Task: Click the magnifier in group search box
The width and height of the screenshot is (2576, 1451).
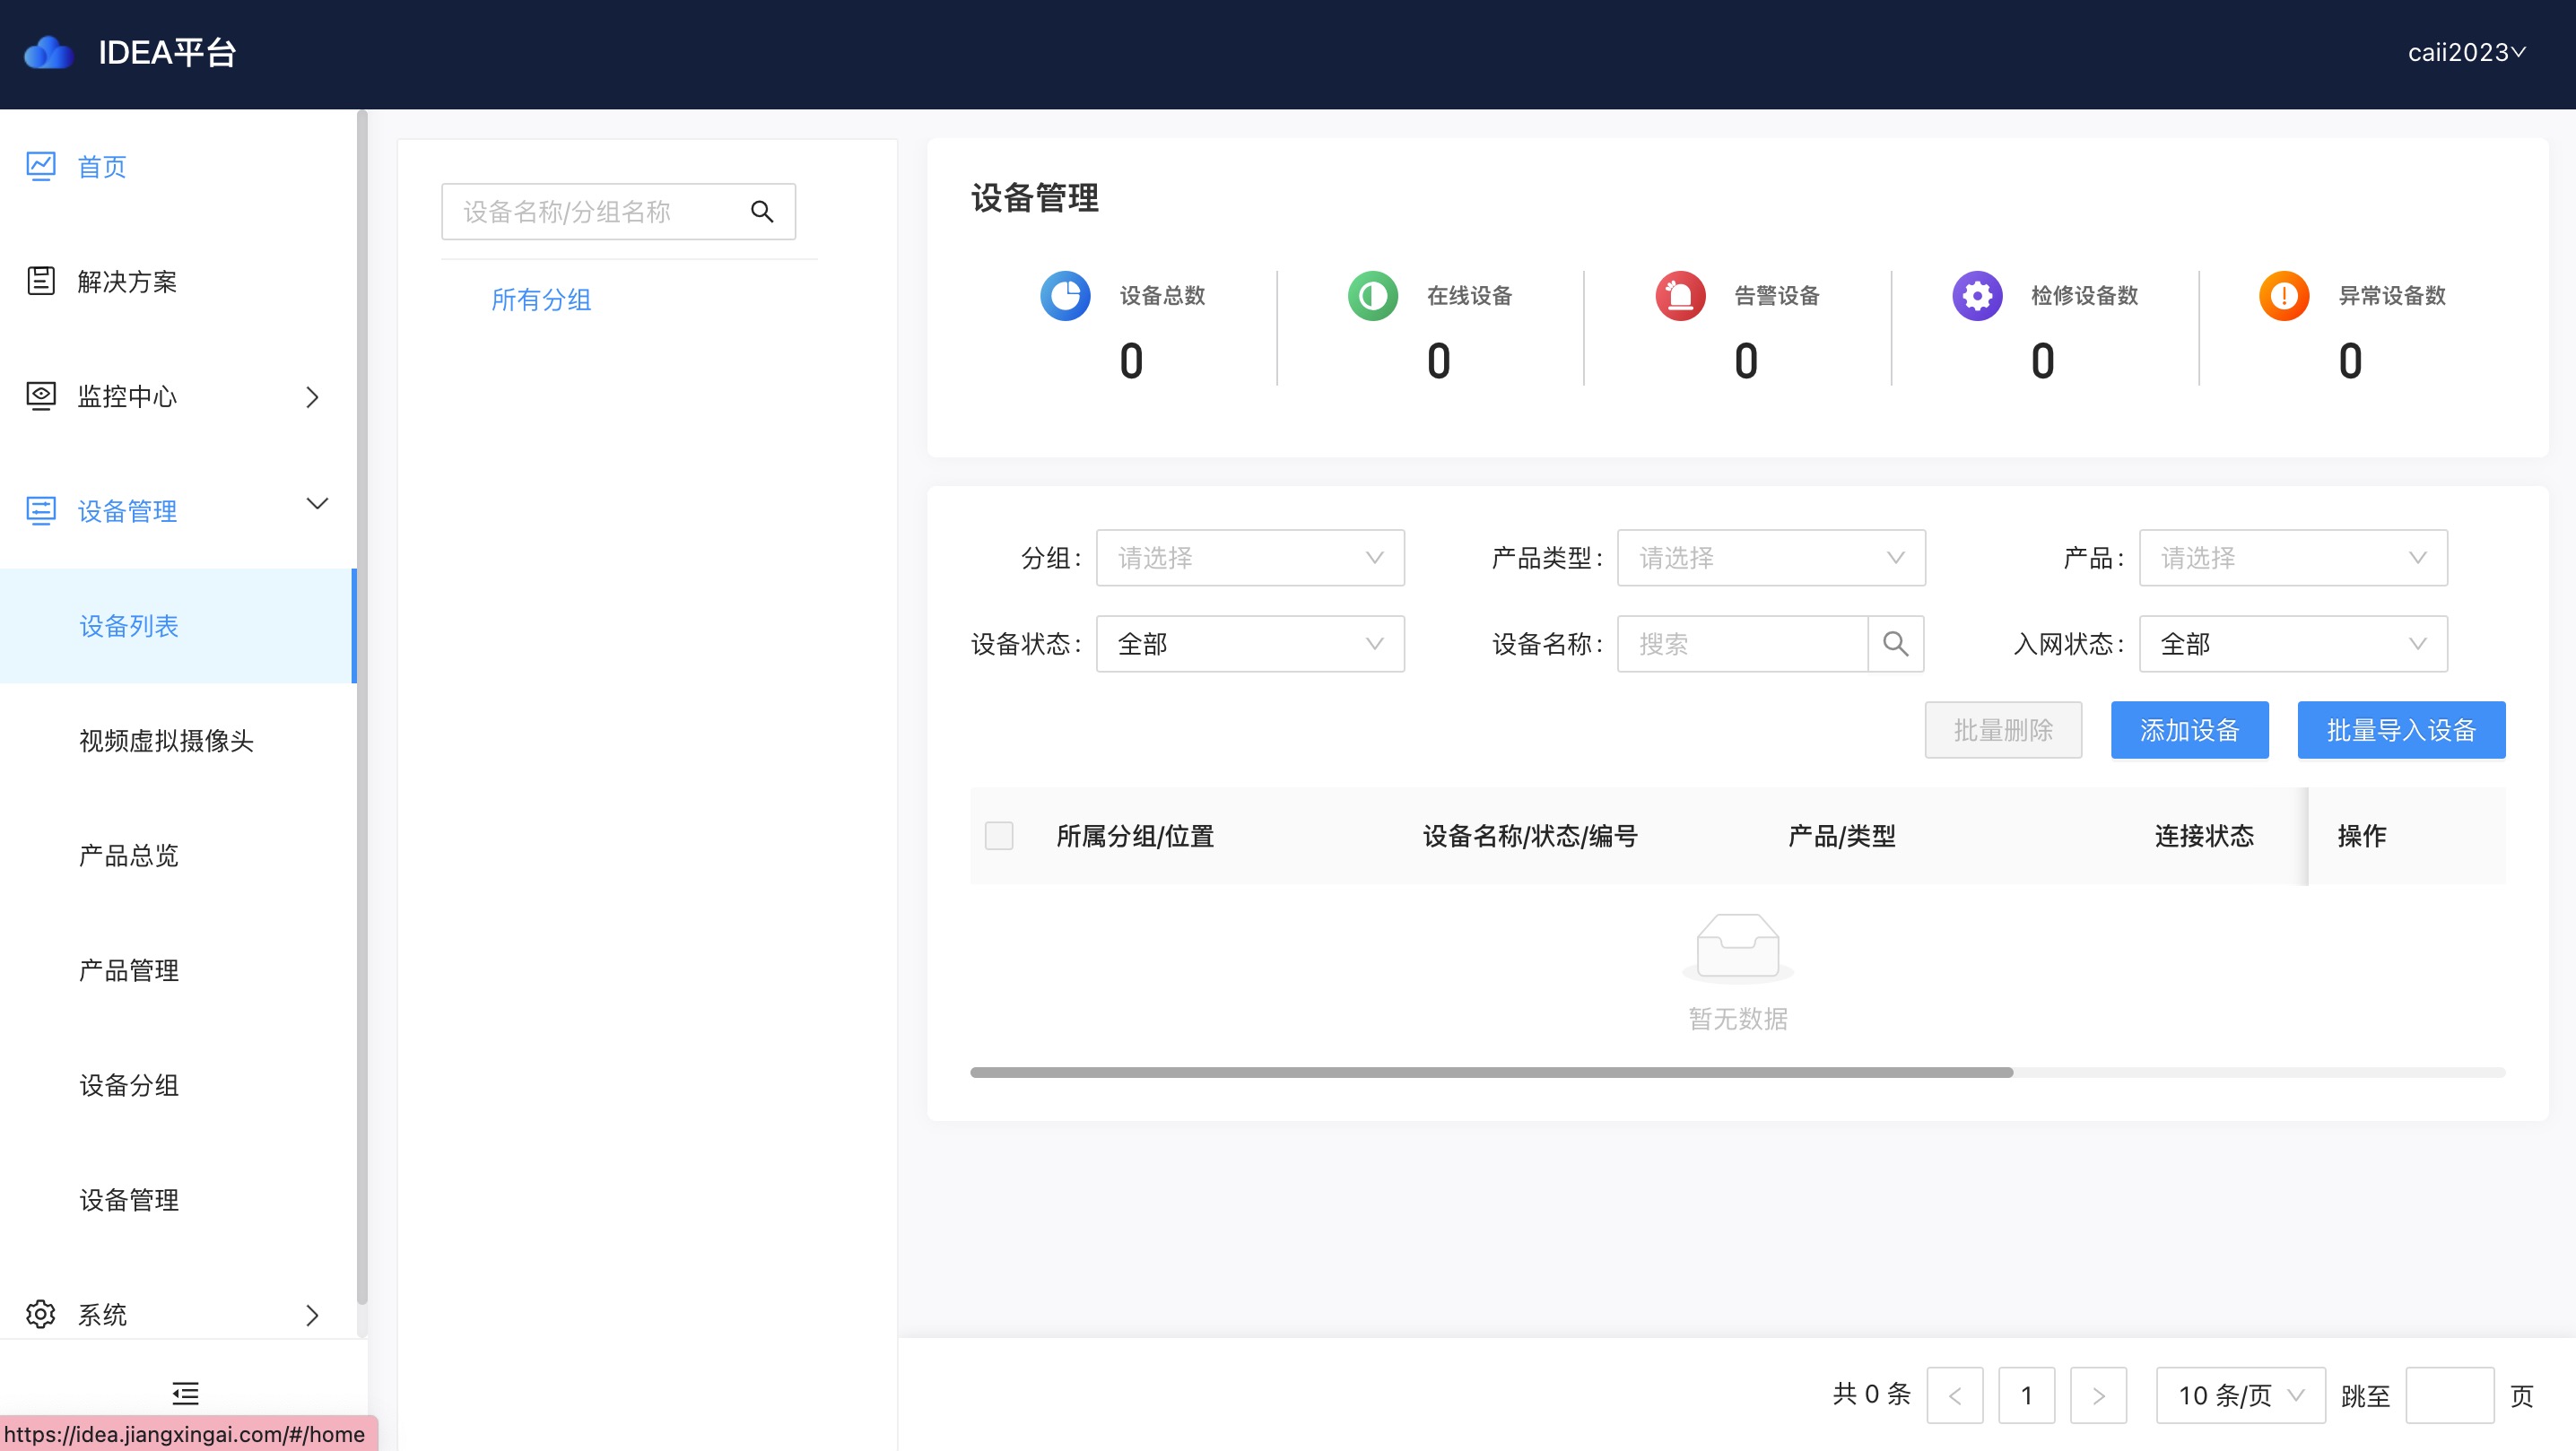Action: point(762,212)
